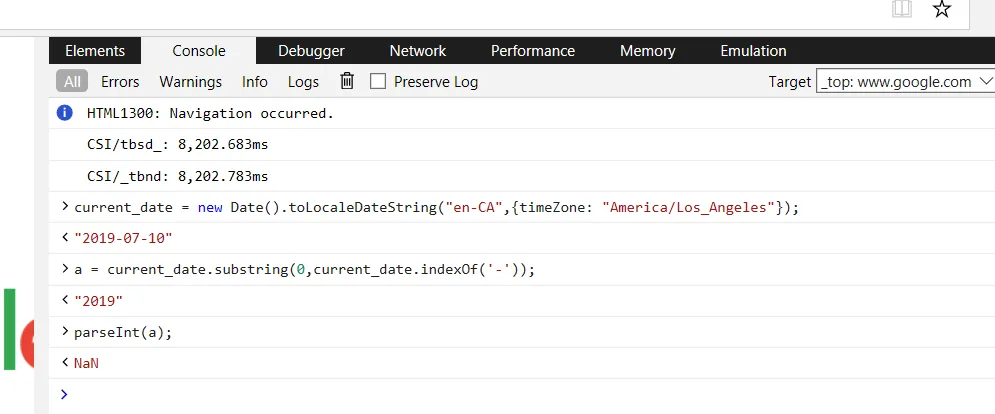Open the Target frame dropdown
The height and width of the screenshot is (414, 995).
905,81
